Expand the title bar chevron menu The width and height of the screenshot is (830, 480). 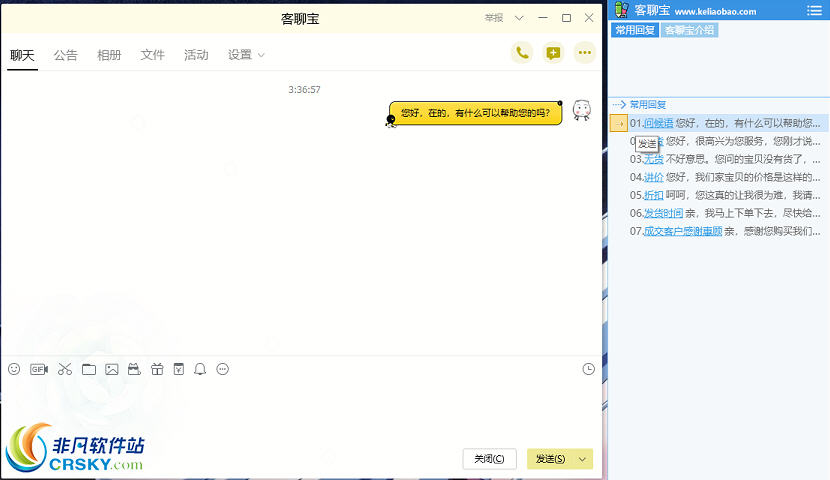pos(519,18)
